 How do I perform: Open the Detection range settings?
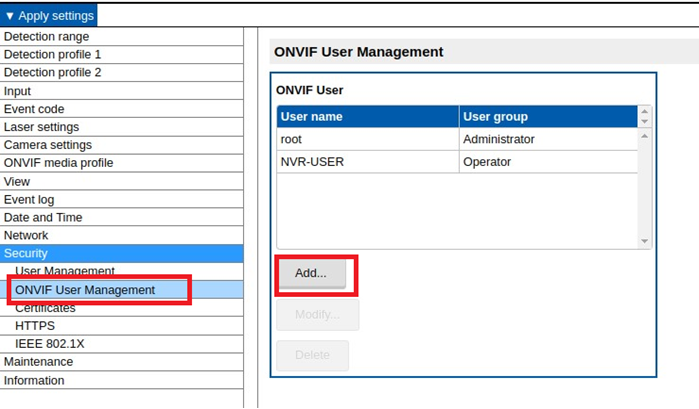(46, 37)
